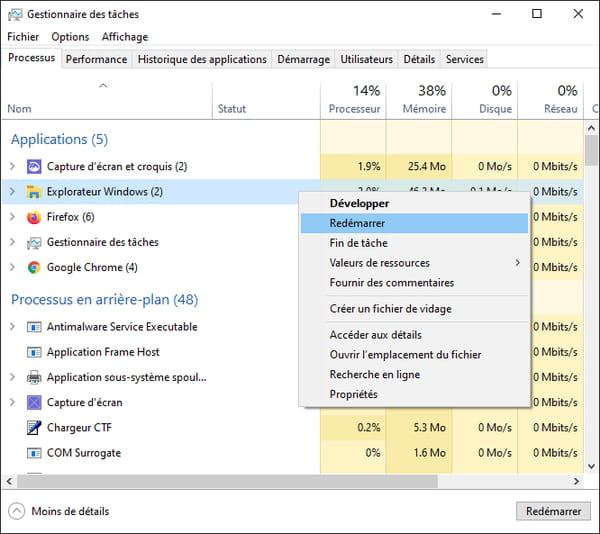This screenshot has width=600, height=534.
Task: Expand the Explorateur Windows (2) group
Action: click(12, 192)
